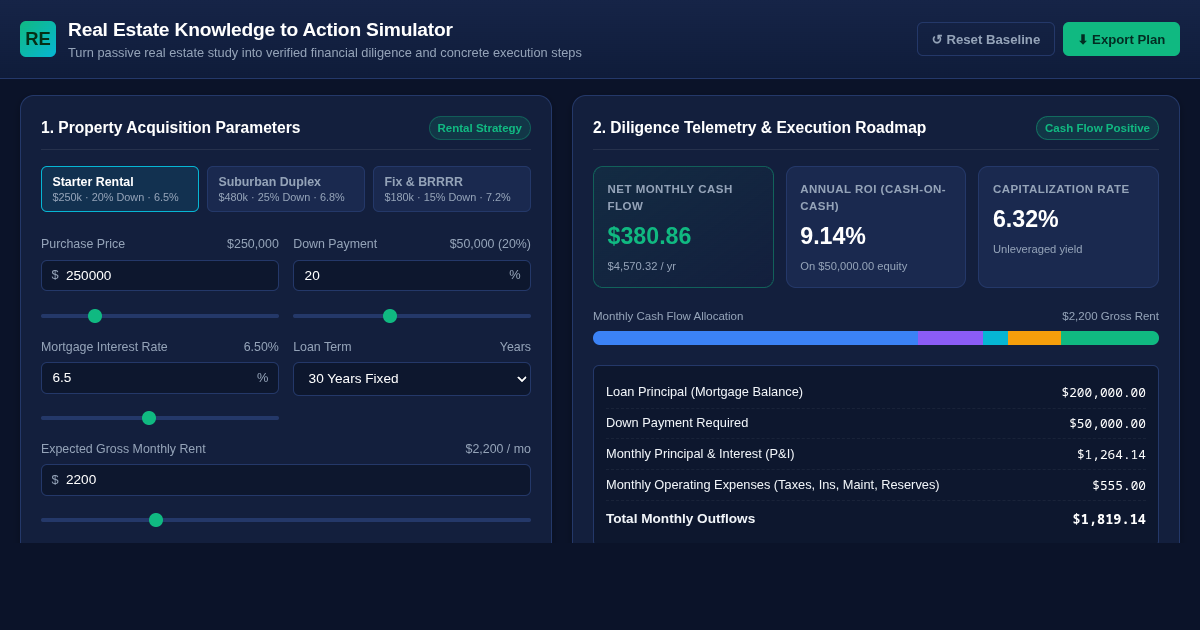
Task: Click the 'Monthly Cash Flow Allocation' label
Action: [x=668, y=316]
